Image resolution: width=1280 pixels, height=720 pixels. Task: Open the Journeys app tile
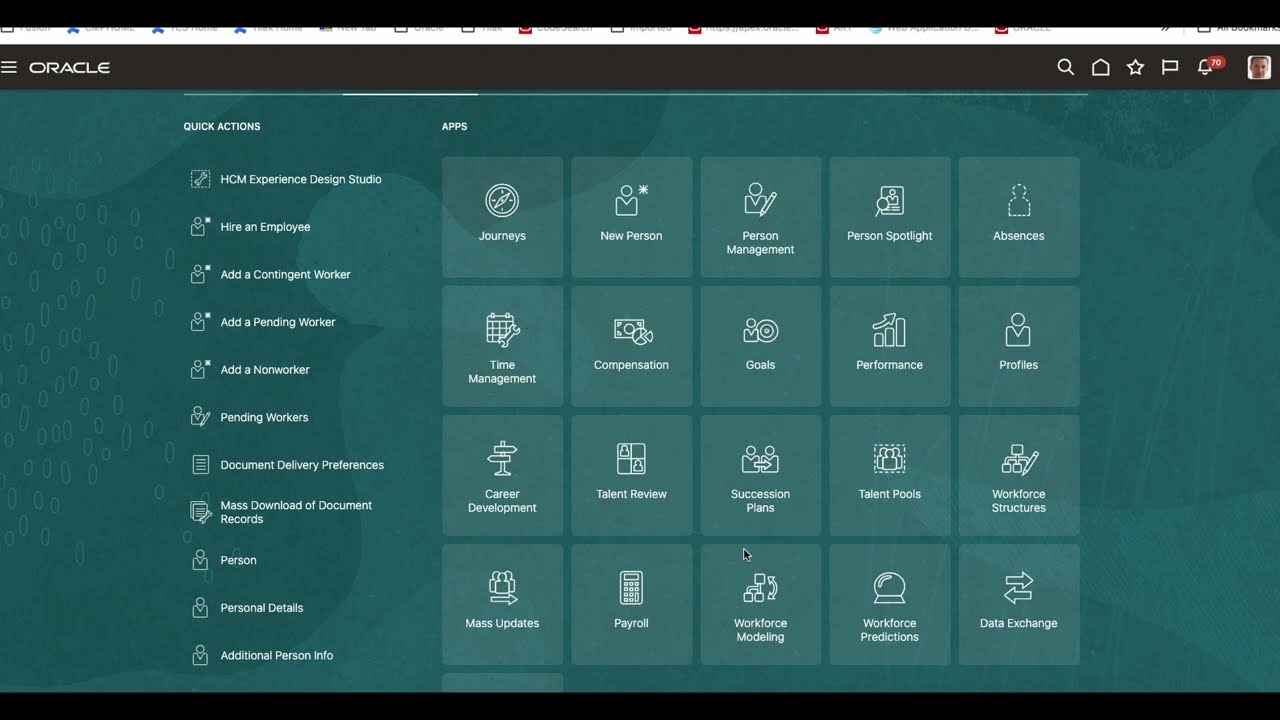click(502, 217)
